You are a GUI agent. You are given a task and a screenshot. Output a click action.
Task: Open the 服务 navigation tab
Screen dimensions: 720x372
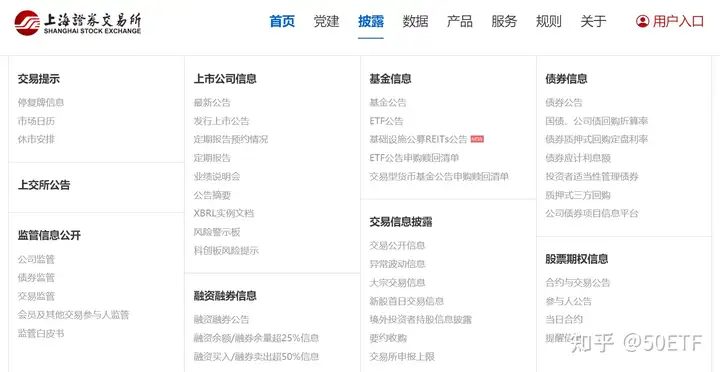pyautogui.click(x=504, y=21)
